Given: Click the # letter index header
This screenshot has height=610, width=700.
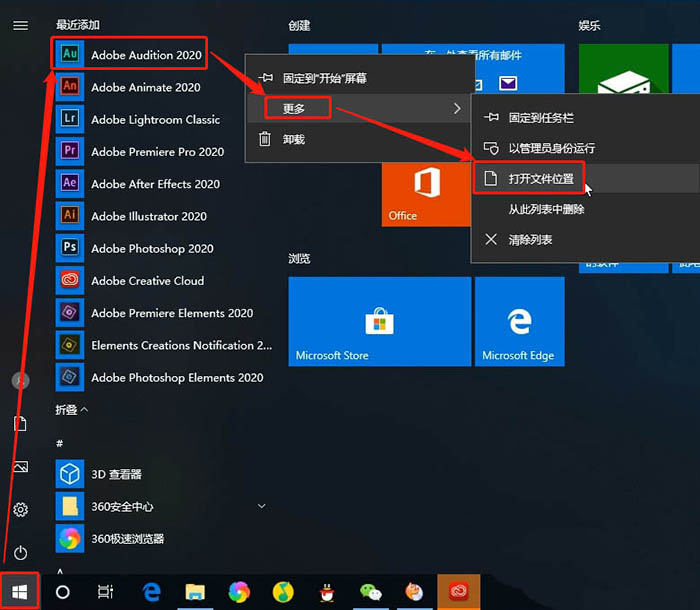Looking at the screenshot, I should tap(60, 443).
